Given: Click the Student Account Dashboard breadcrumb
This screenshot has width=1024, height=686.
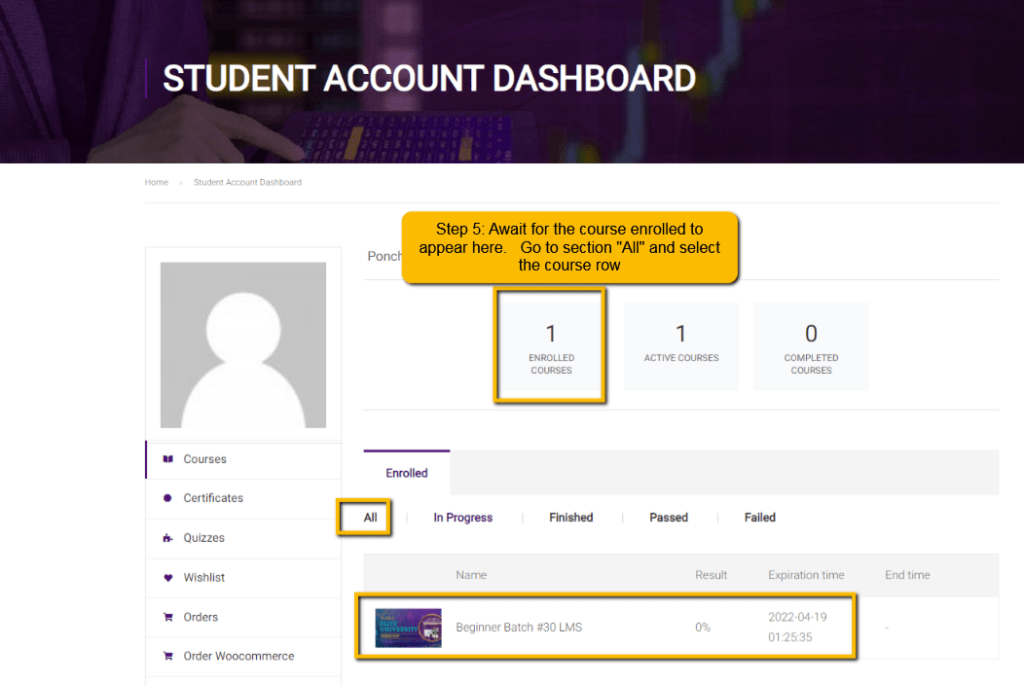Looking at the screenshot, I should 247,183.
